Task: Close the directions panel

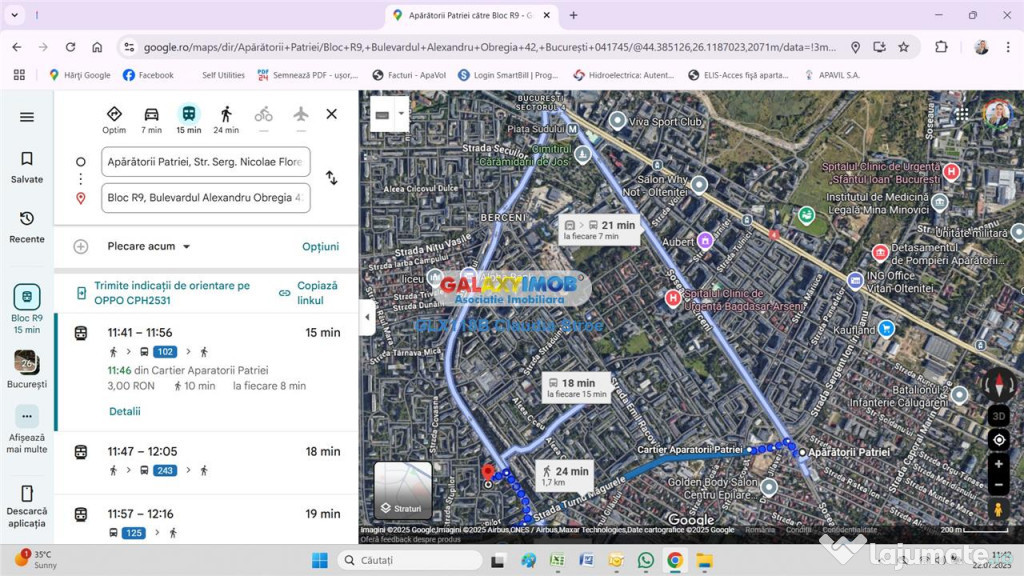Action: point(332,114)
